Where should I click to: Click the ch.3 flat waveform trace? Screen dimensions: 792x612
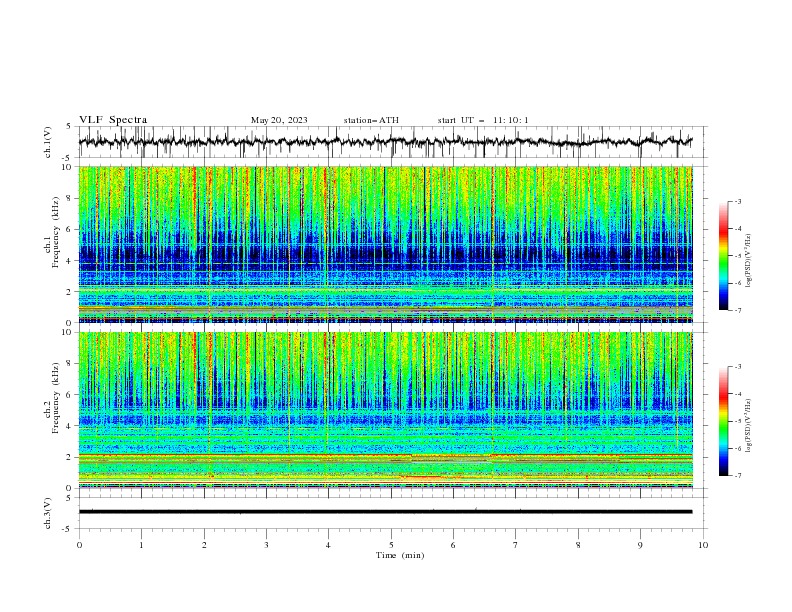click(385, 512)
